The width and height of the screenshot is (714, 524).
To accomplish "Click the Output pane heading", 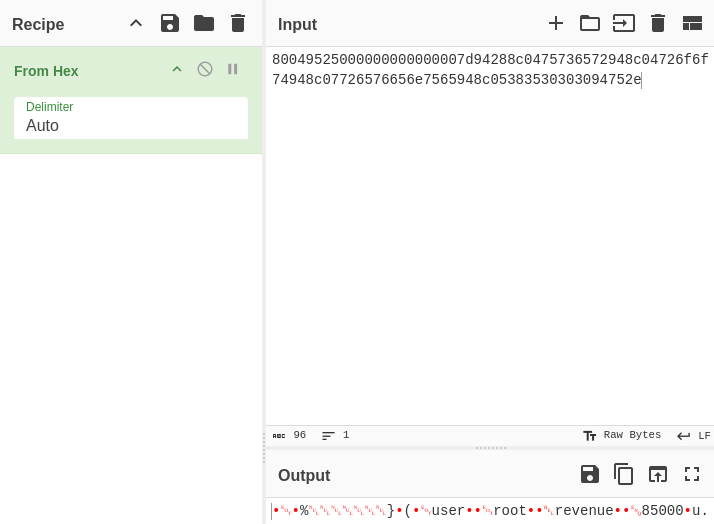I will click(x=304, y=475).
